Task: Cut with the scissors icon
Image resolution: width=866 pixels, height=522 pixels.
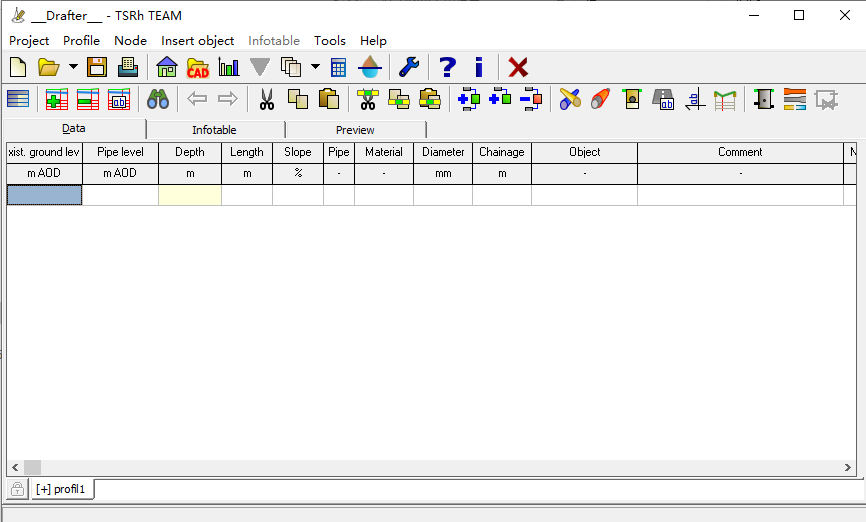Action: tap(267, 99)
